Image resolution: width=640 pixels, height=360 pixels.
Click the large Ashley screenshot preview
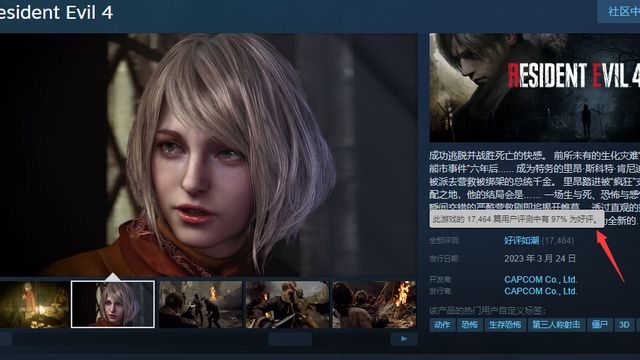pyautogui.click(x=209, y=154)
